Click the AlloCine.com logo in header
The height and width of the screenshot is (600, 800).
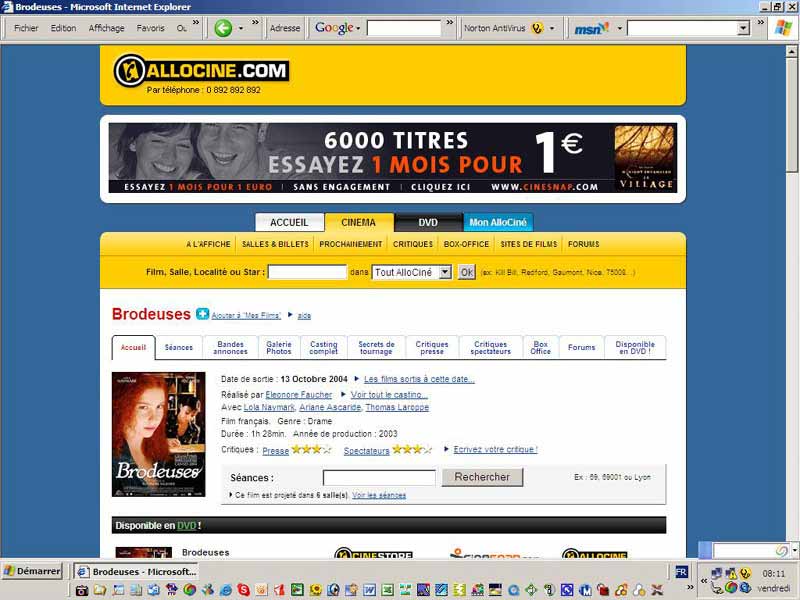(x=201, y=70)
